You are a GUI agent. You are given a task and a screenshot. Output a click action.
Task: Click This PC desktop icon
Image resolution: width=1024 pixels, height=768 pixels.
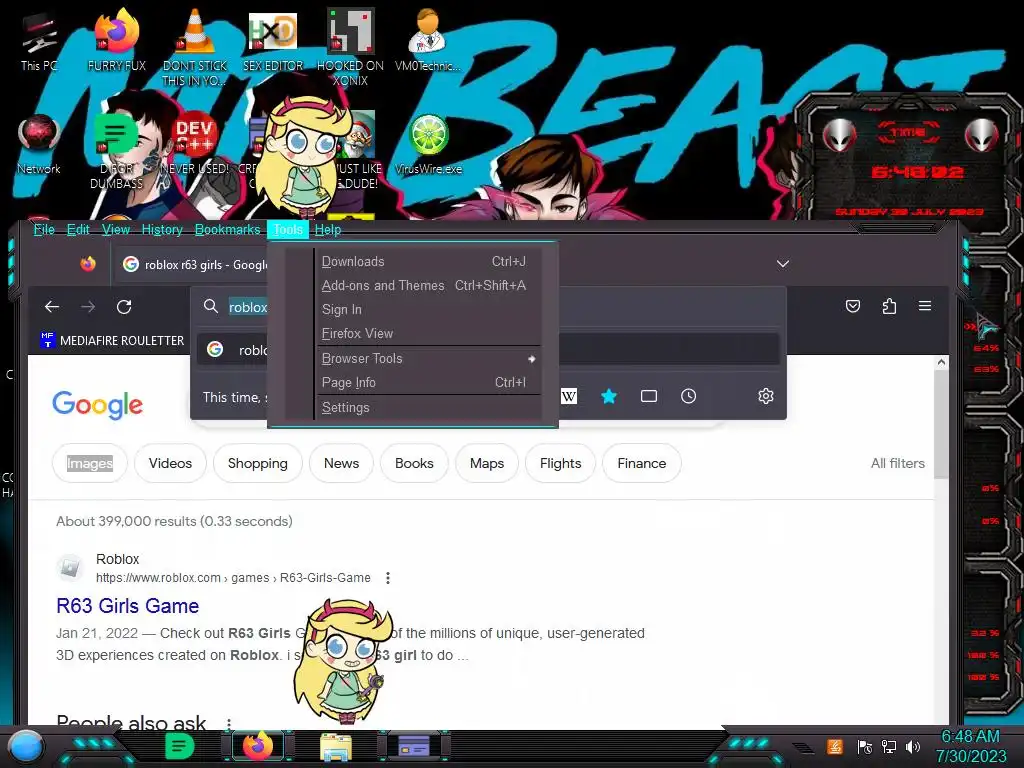tap(39, 42)
